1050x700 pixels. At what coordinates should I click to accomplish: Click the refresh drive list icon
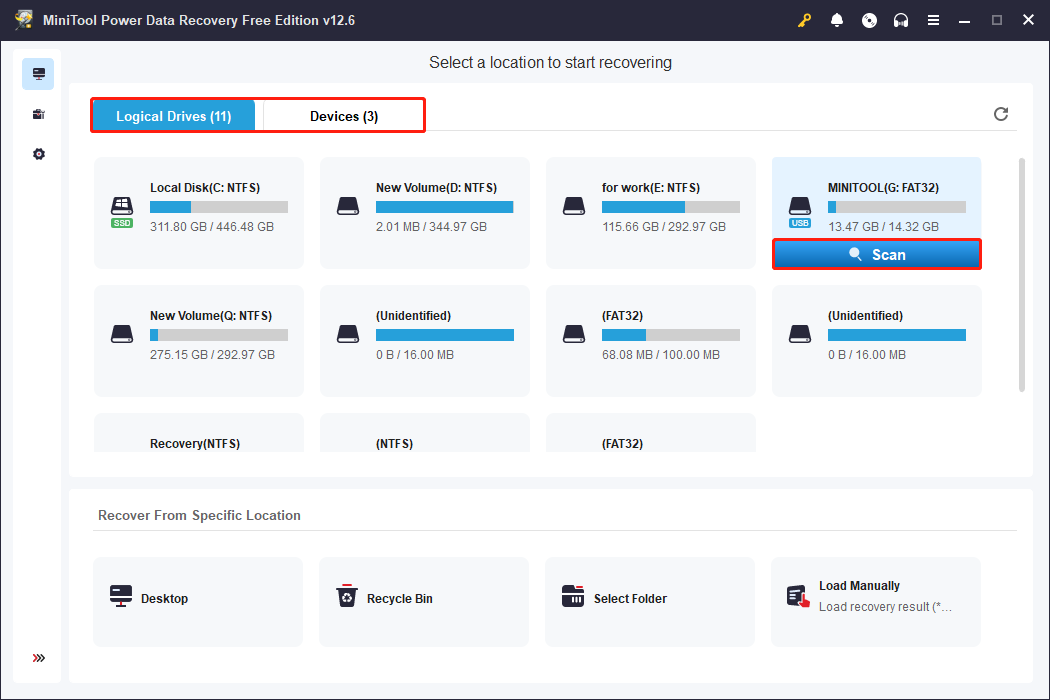[1000, 114]
